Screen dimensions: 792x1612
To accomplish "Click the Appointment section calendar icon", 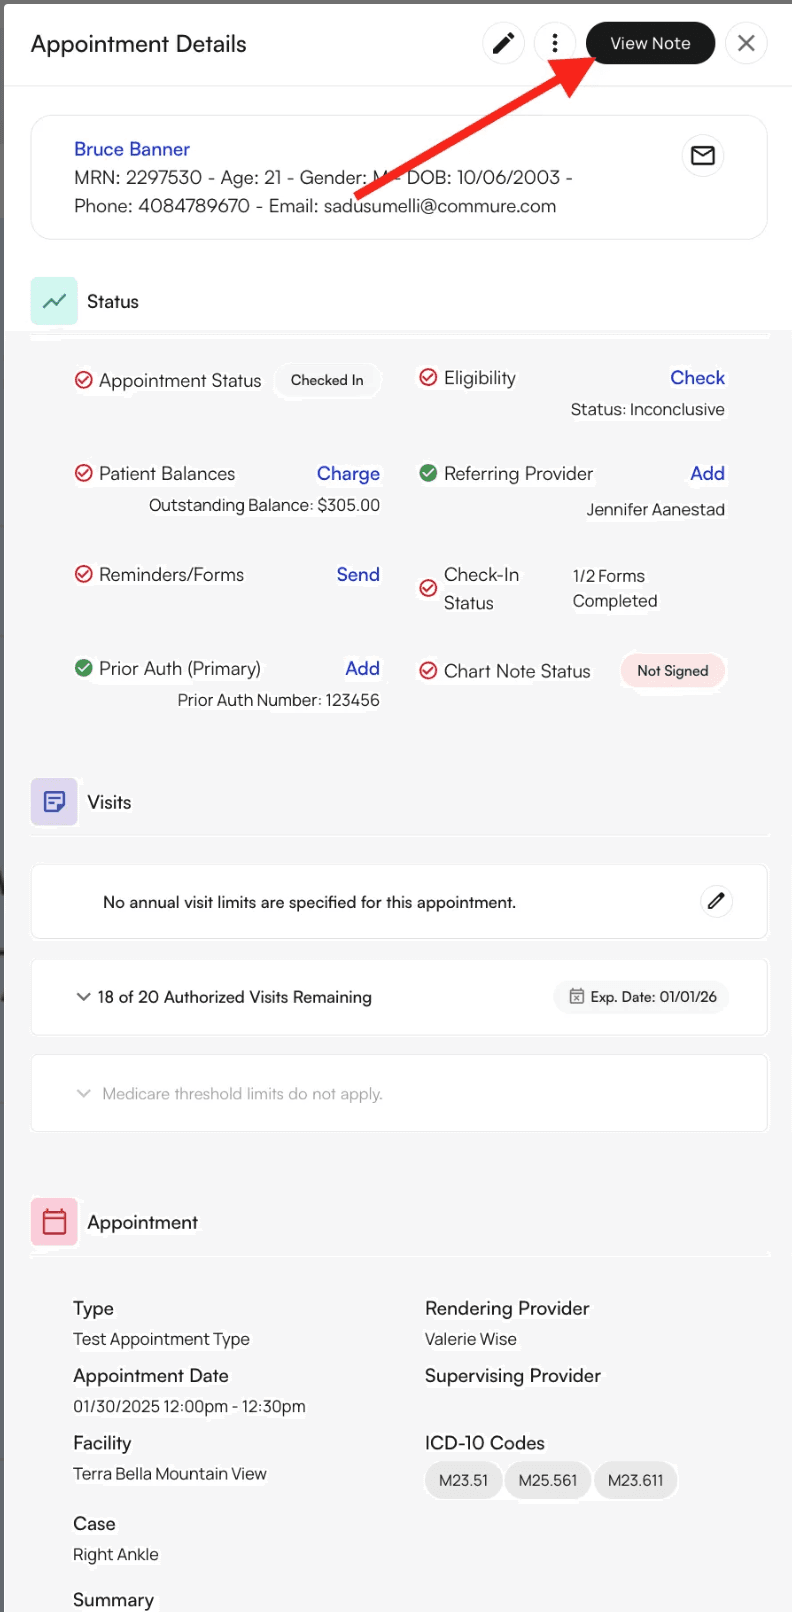I will pos(54,1221).
